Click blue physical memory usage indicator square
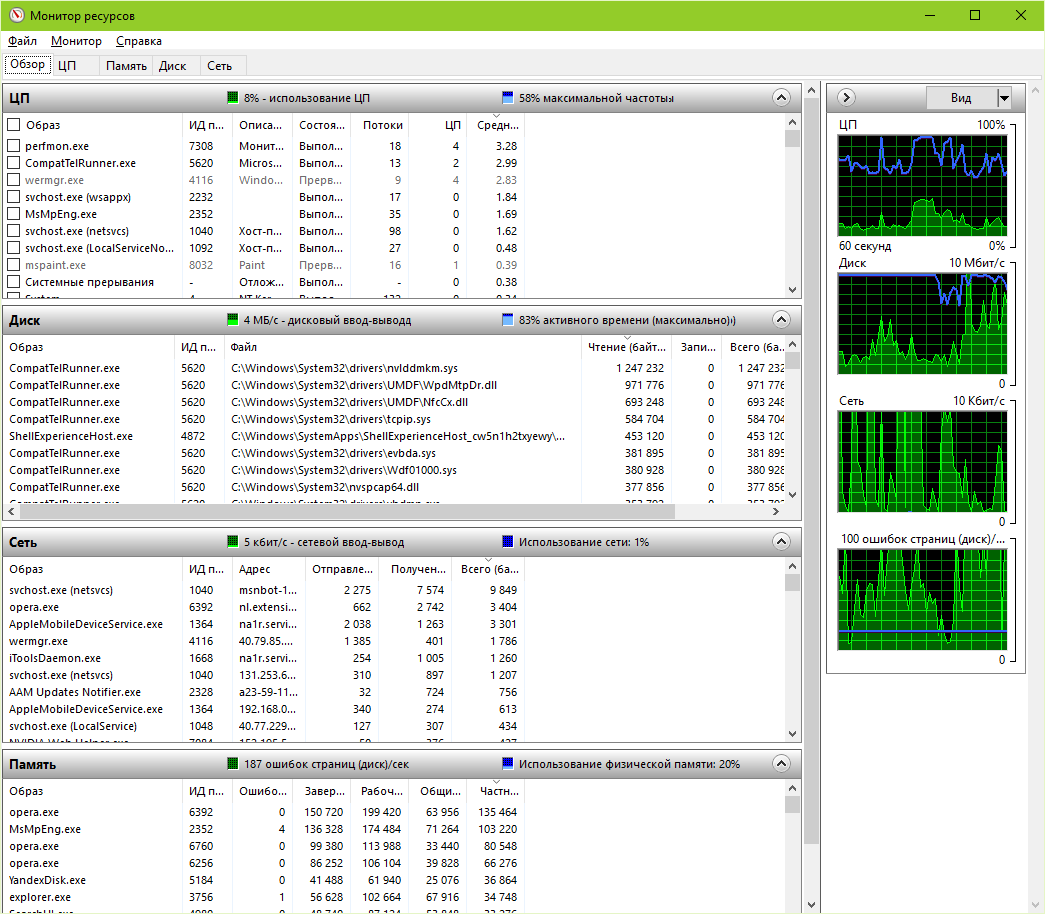This screenshot has width=1045, height=914. [507, 764]
